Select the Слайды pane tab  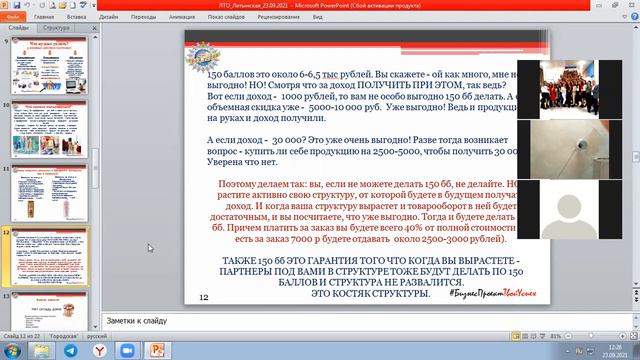[19, 28]
